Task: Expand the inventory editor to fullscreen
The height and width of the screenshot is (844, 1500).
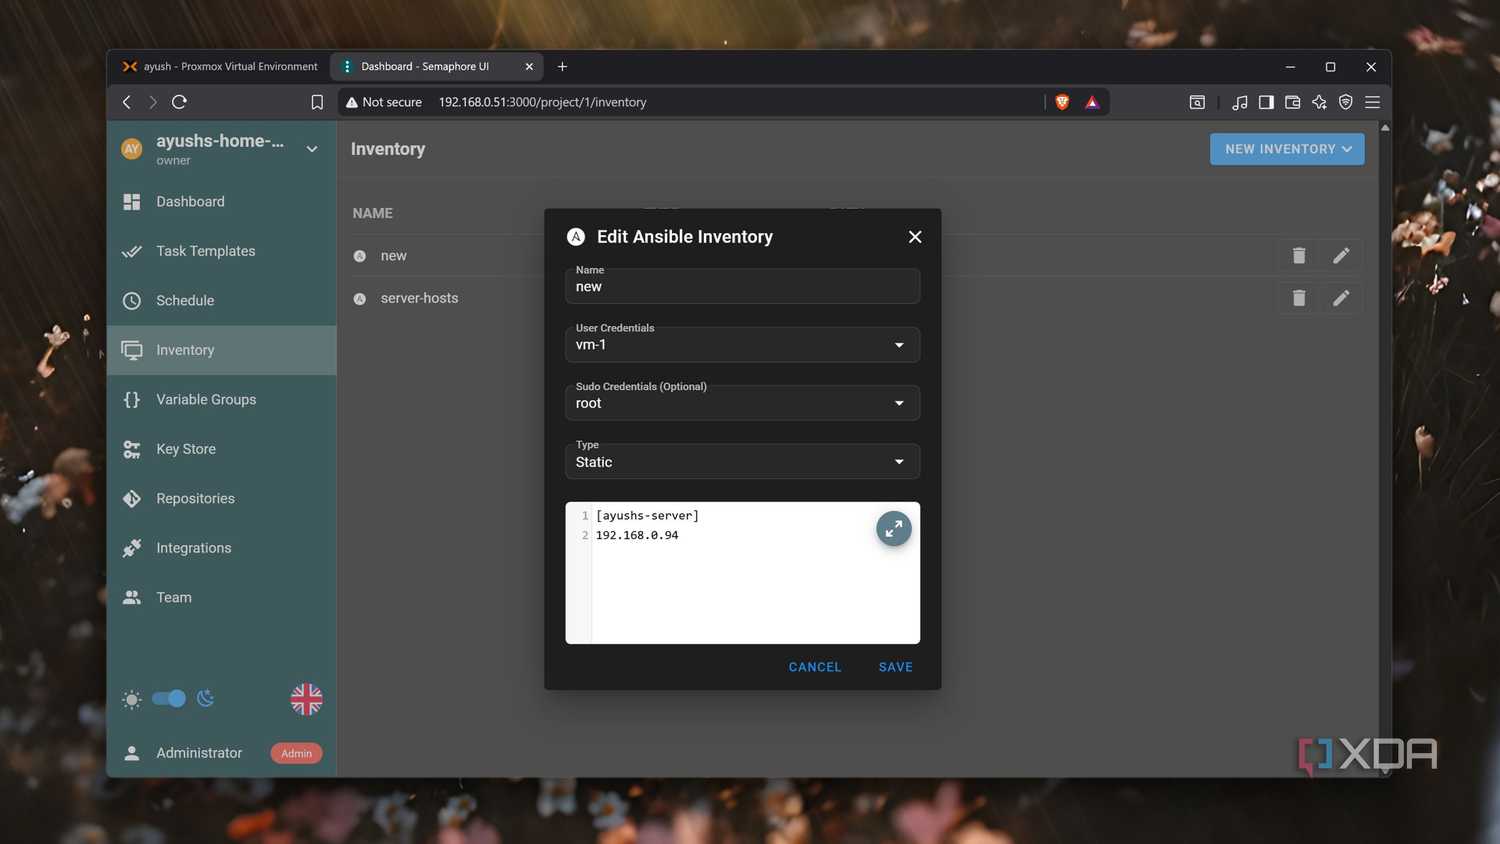Action: pyautogui.click(x=894, y=528)
